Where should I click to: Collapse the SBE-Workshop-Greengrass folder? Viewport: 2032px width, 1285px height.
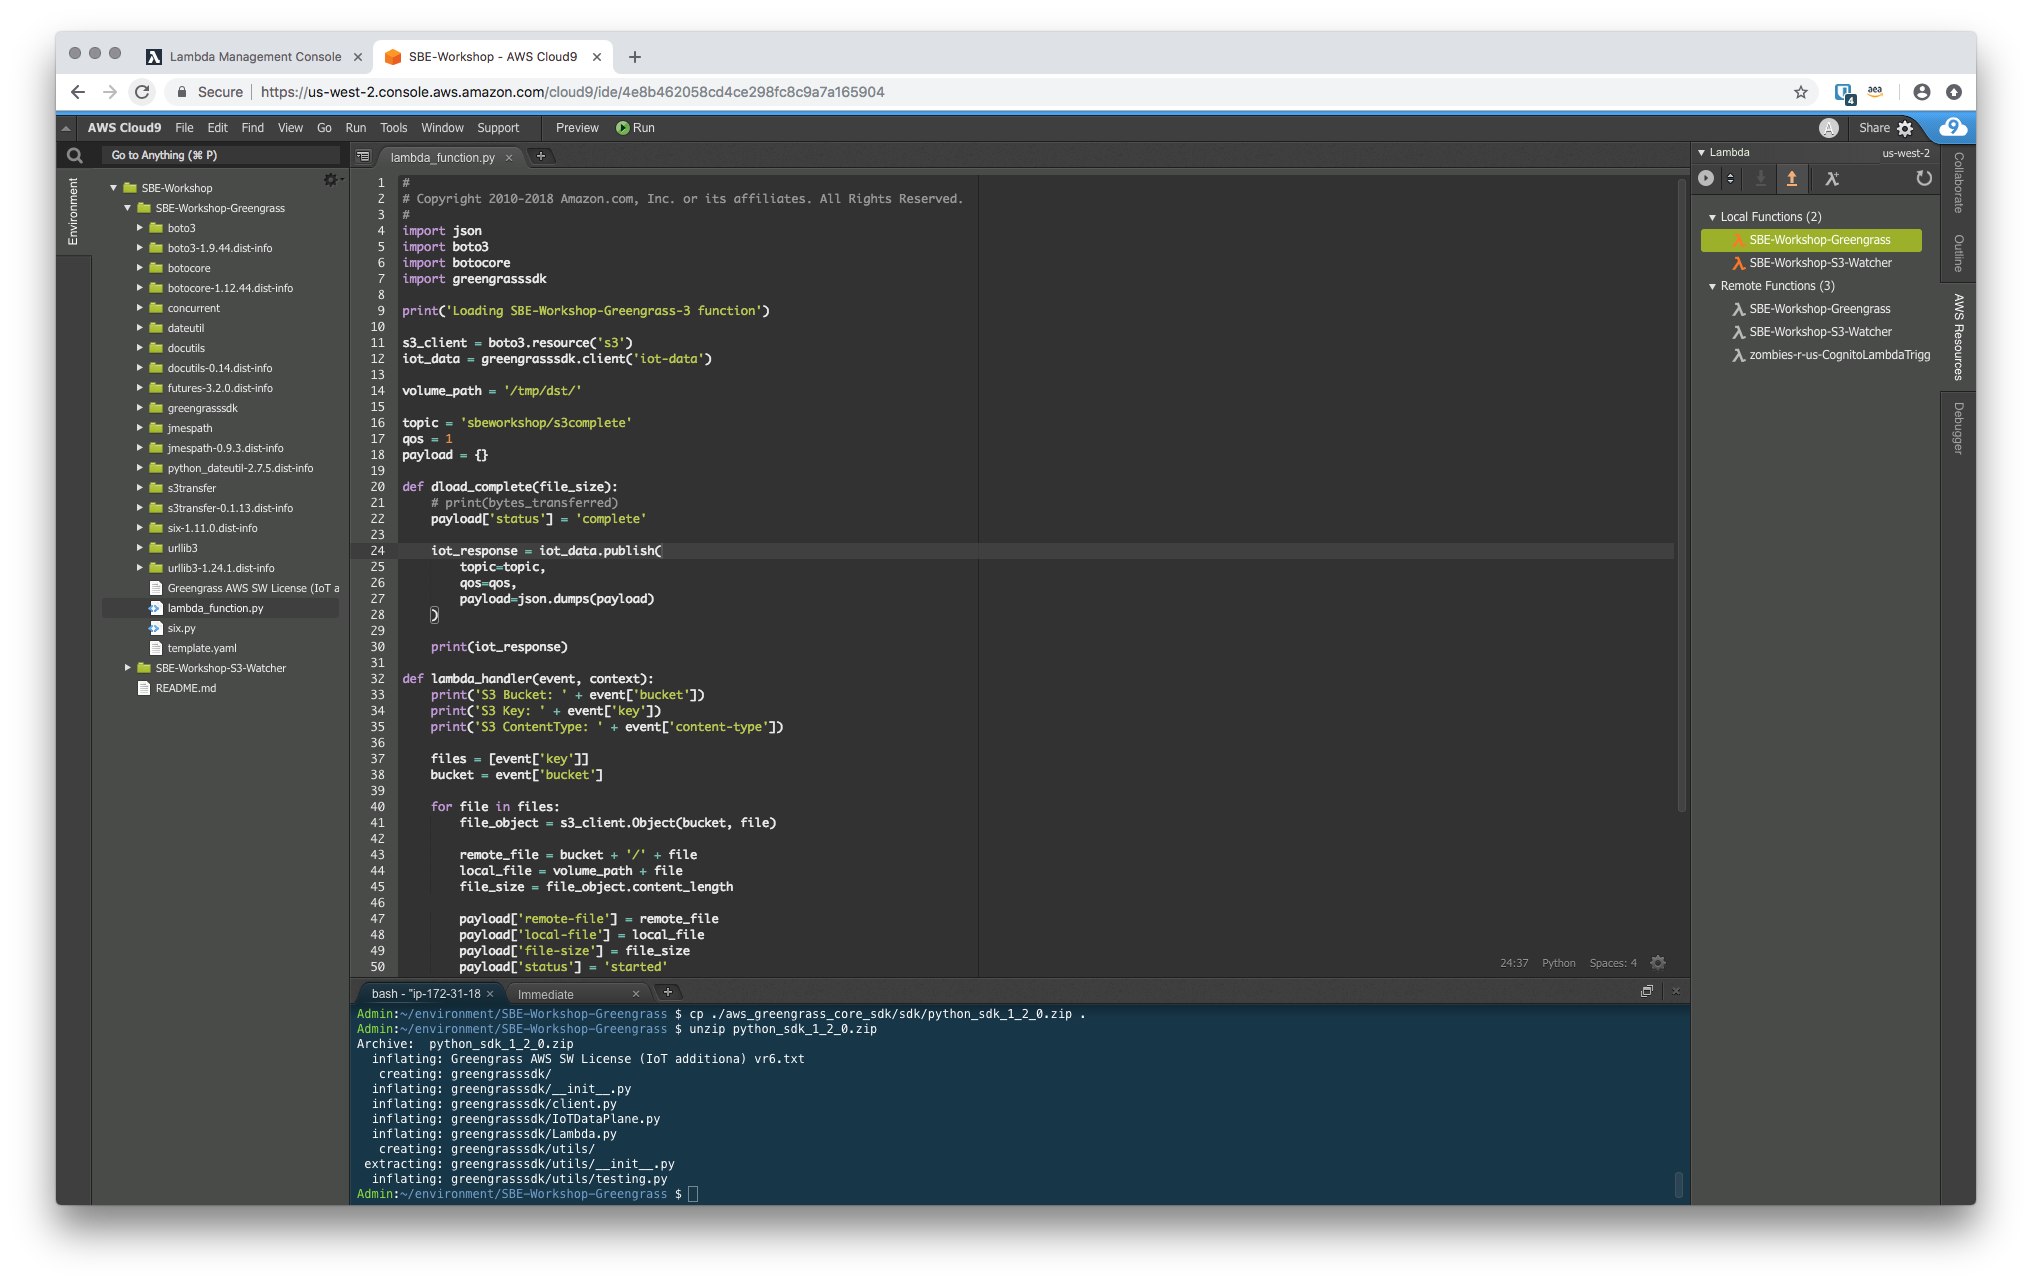[x=128, y=208]
